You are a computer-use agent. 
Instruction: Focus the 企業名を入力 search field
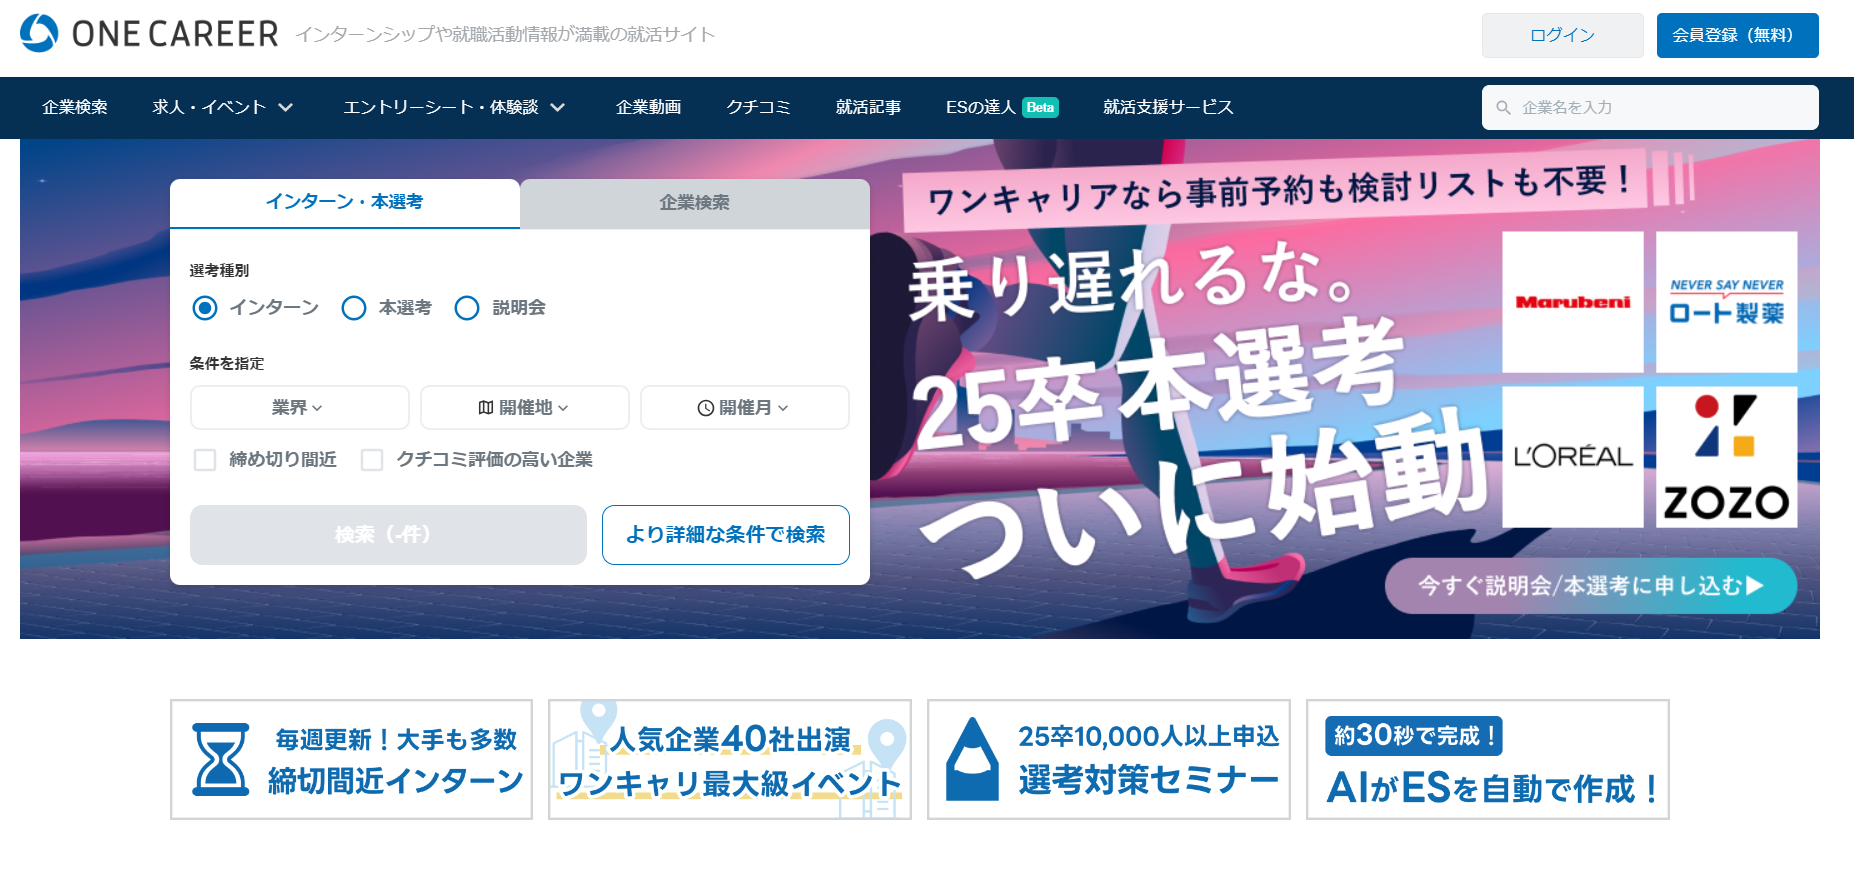tap(1650, 108)
